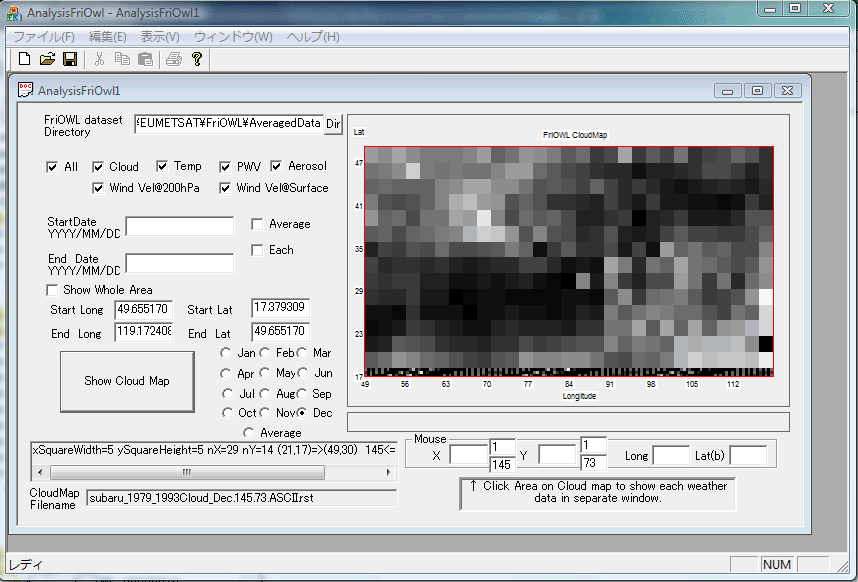Click the Copy toolbar icon
Viewport: 858px width, 582px height.
point(121,60)
